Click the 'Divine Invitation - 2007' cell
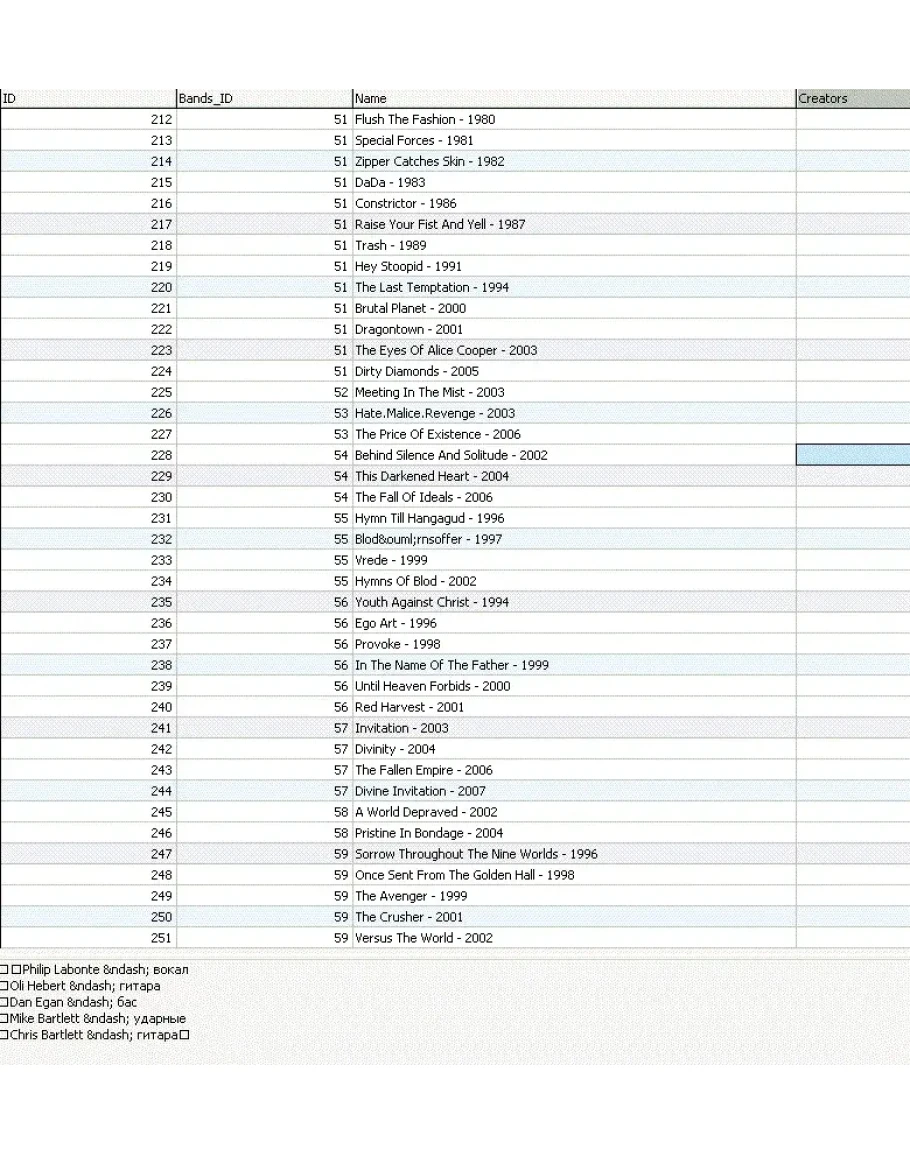This screenshot has width=910, height=1155. (420, 791)
